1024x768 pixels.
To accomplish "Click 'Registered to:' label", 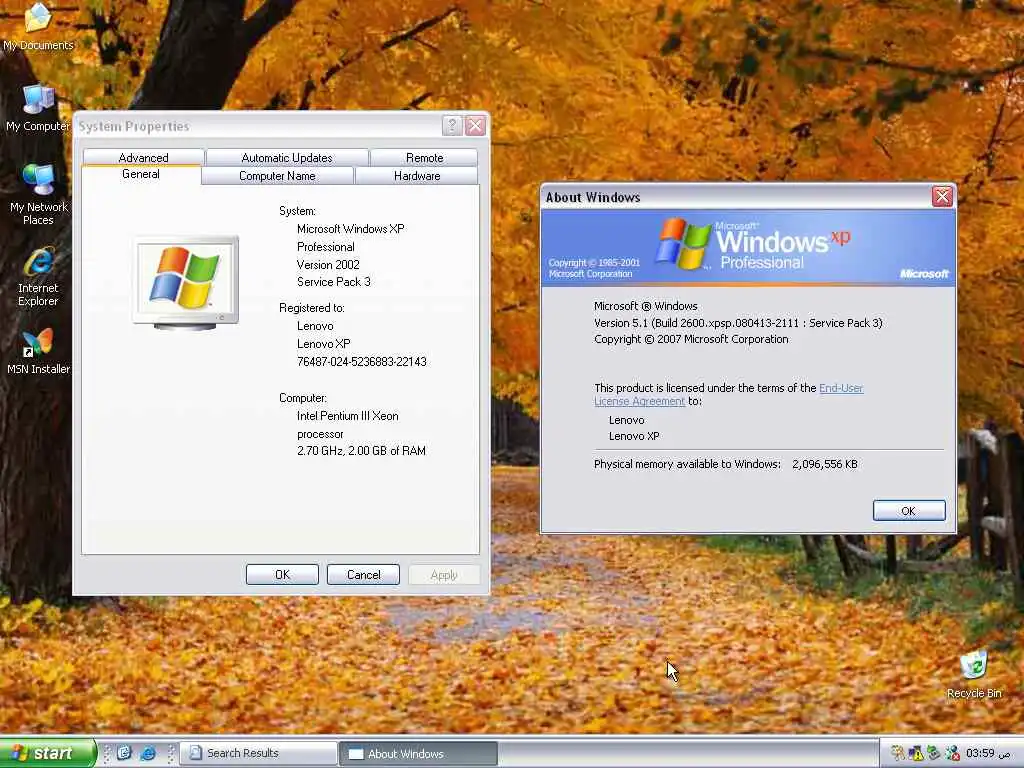I will (x=312, y=308).
